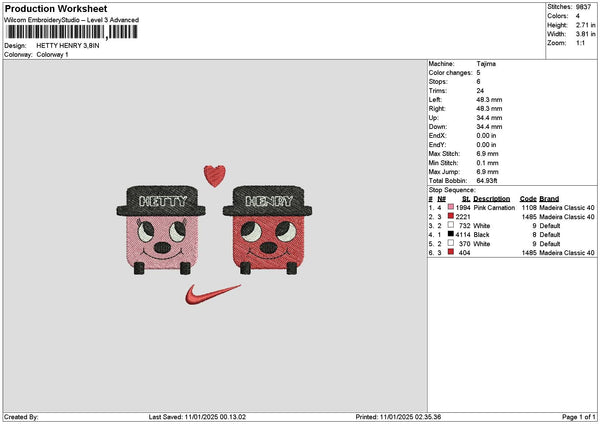Click the 'Black' description in stop 4
Image resolution: width=600 pixels, height=424 pixels.
[481, 235]
